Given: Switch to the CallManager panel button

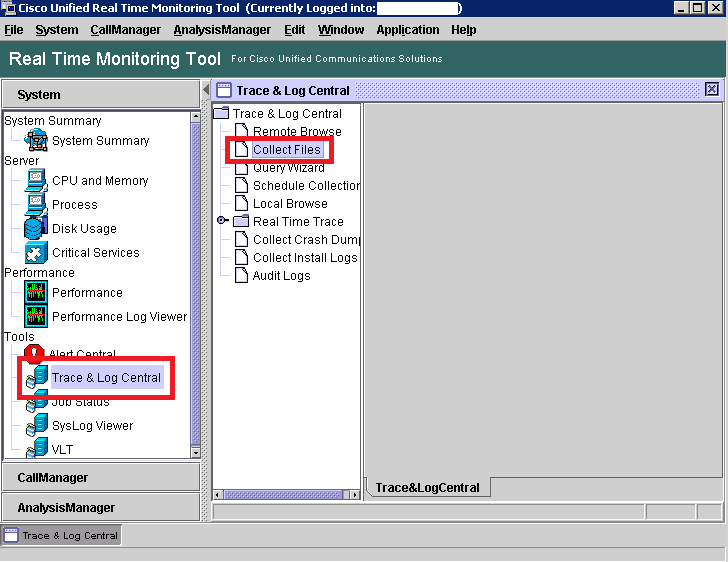Looking at the screenshot, I should click(101, 477).
